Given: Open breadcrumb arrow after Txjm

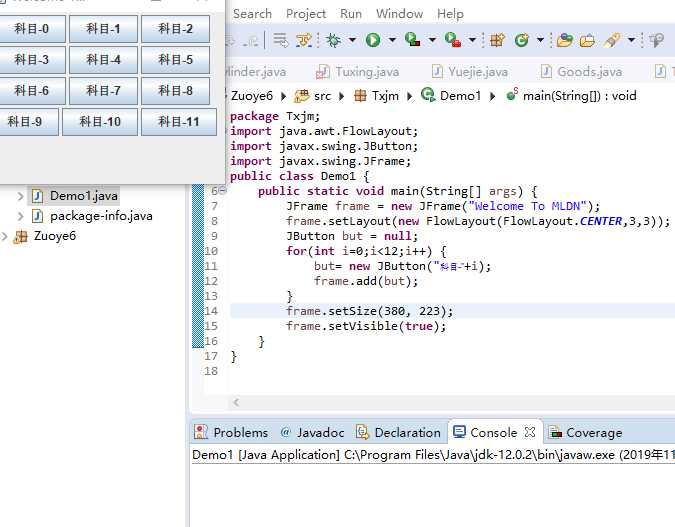Looking at the screenshot, I should 409,96.
